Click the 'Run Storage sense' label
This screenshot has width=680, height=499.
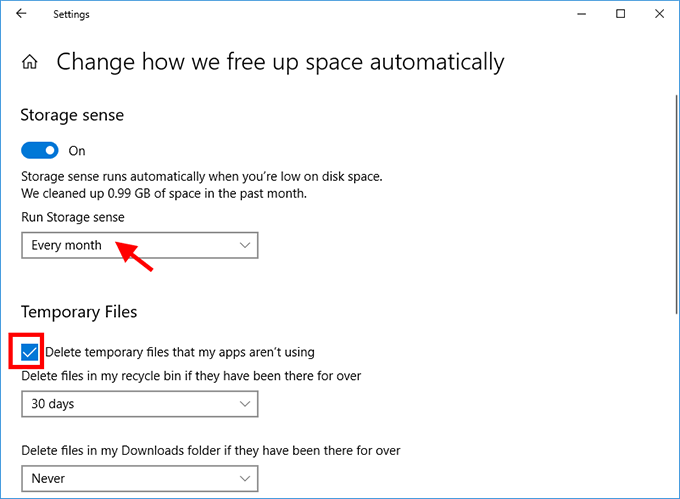coord(73,217)
